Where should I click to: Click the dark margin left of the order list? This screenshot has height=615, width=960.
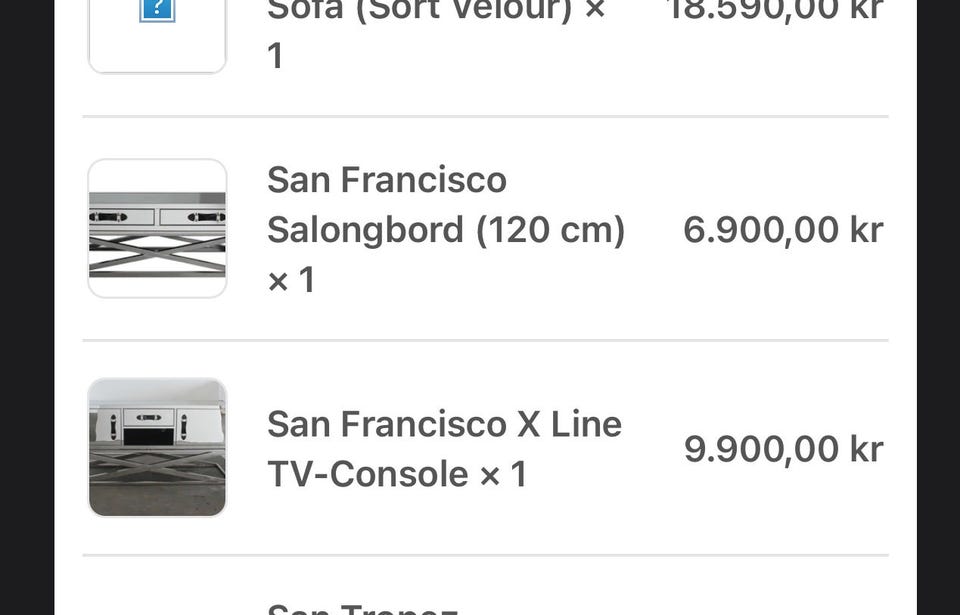point(27,308)
